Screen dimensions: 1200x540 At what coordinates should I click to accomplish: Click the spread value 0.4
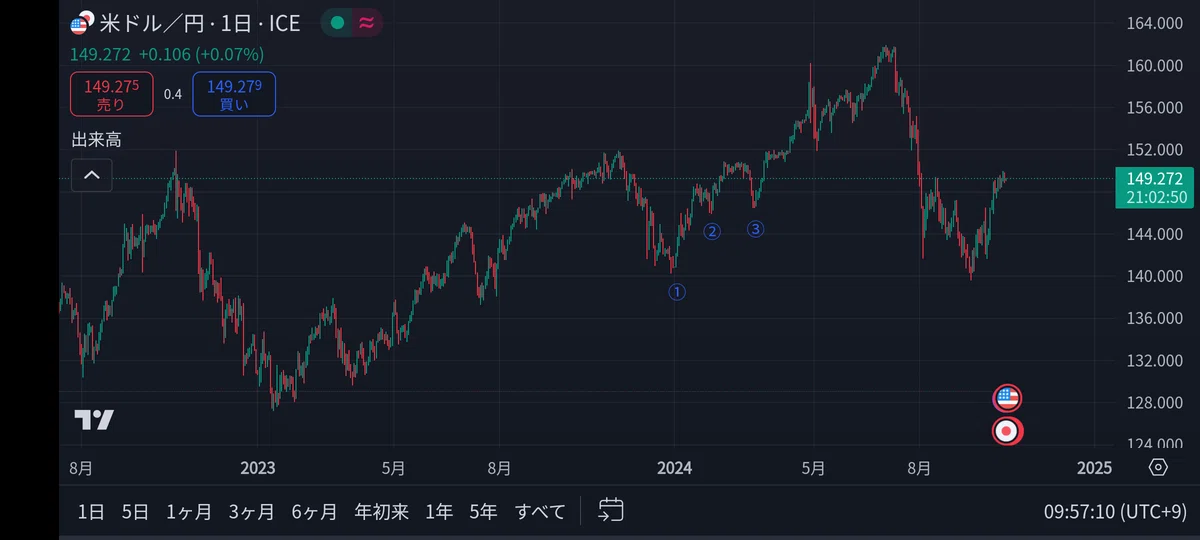click(173, 94)
